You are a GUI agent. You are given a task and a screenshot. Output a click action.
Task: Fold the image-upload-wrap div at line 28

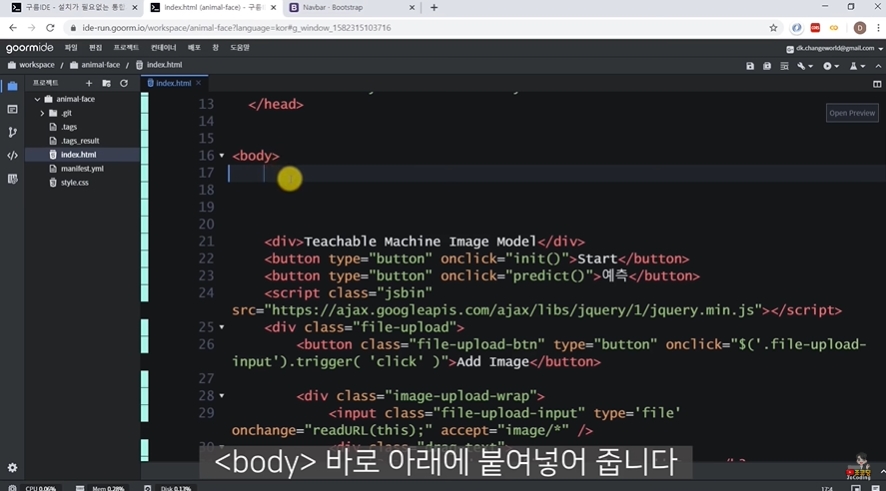click(222, 396)
